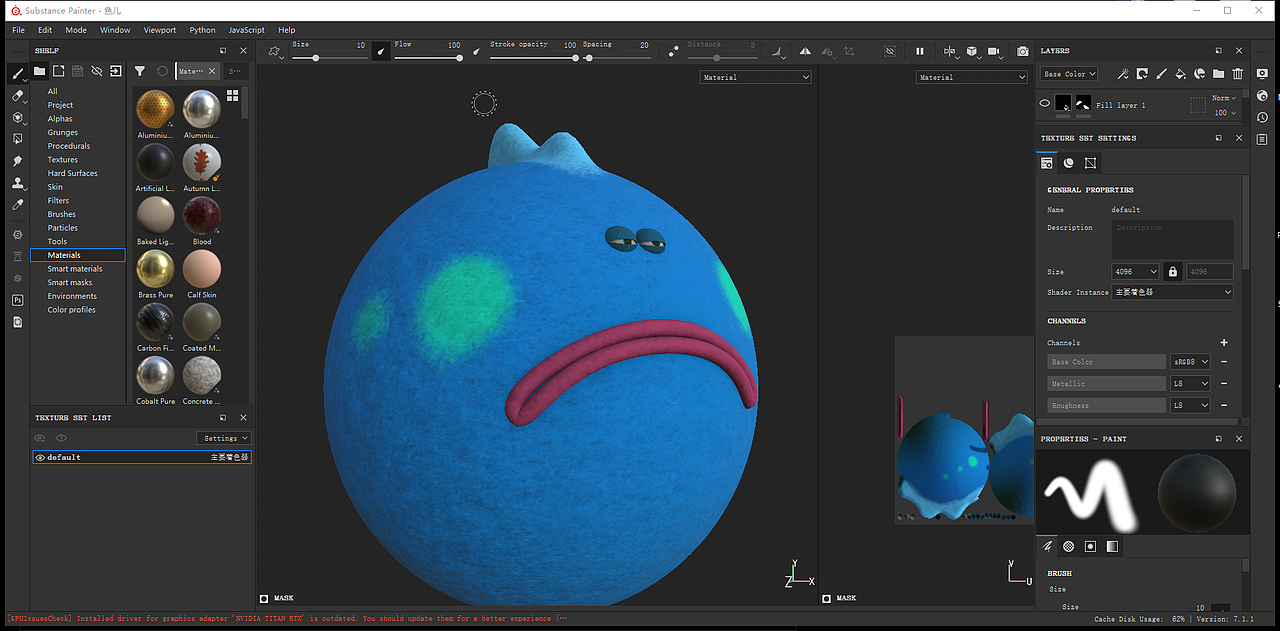Open the texture Size 4096 dropdown
The width and height of the screenshot is (1280, 631).
[x=1135, y=272]
